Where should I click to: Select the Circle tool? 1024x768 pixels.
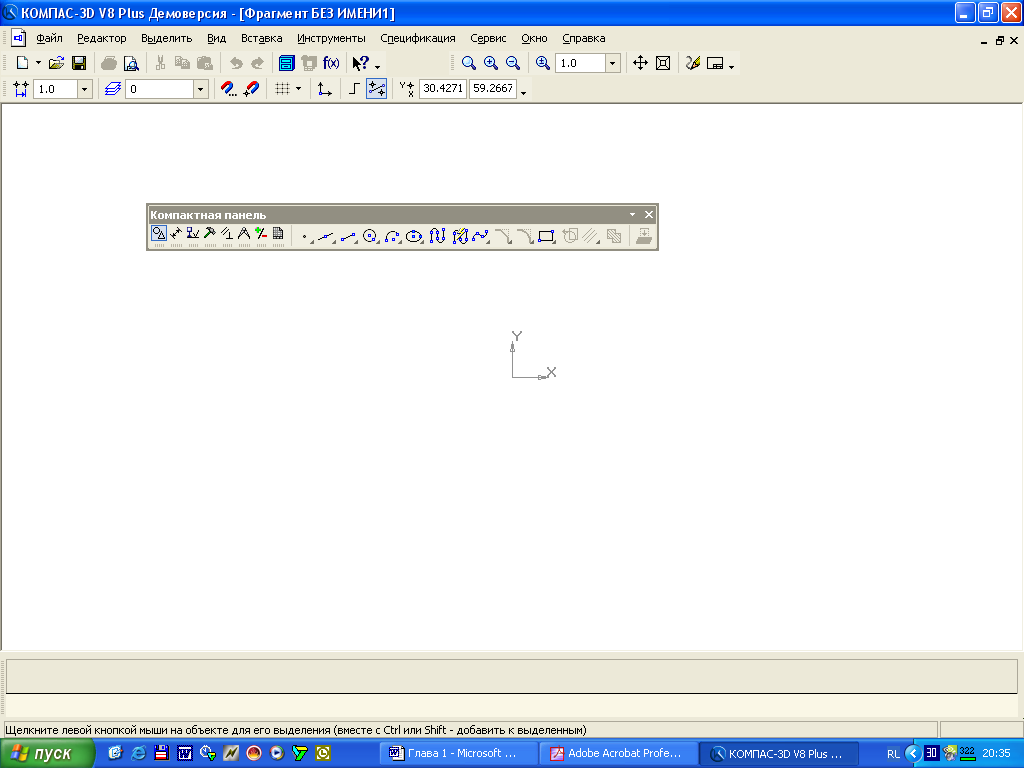(370, 236)
